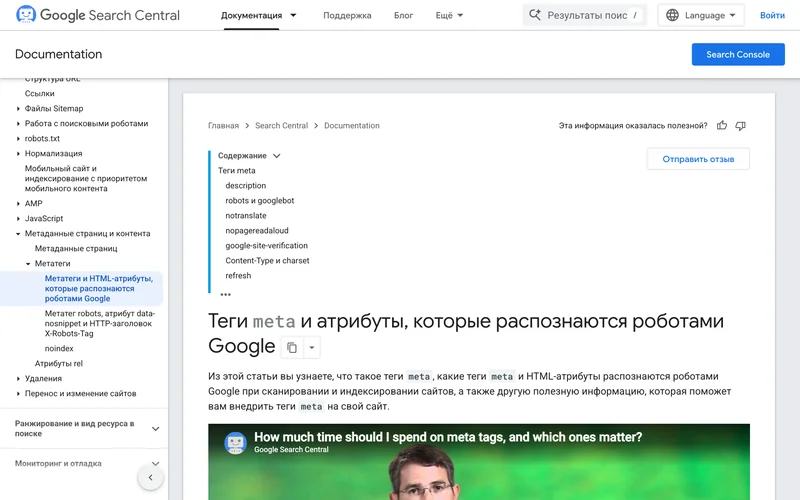Click the Documentation breadcrumb link
This screenshot has height=500, width=800.
click(x=352, y=126)
